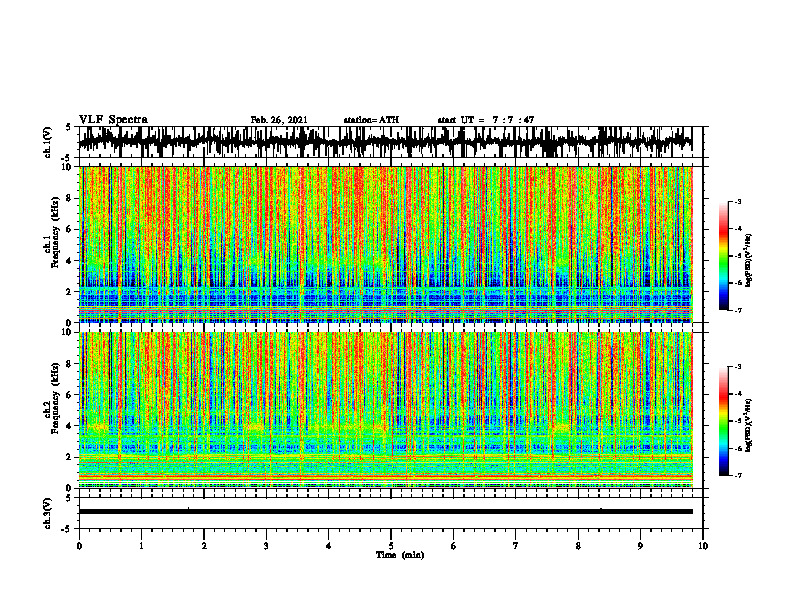Image resolution: width=792 pixels, height=612 pixels.
Task: Click the "9" tick on the time axis
Action: (640, 546)
